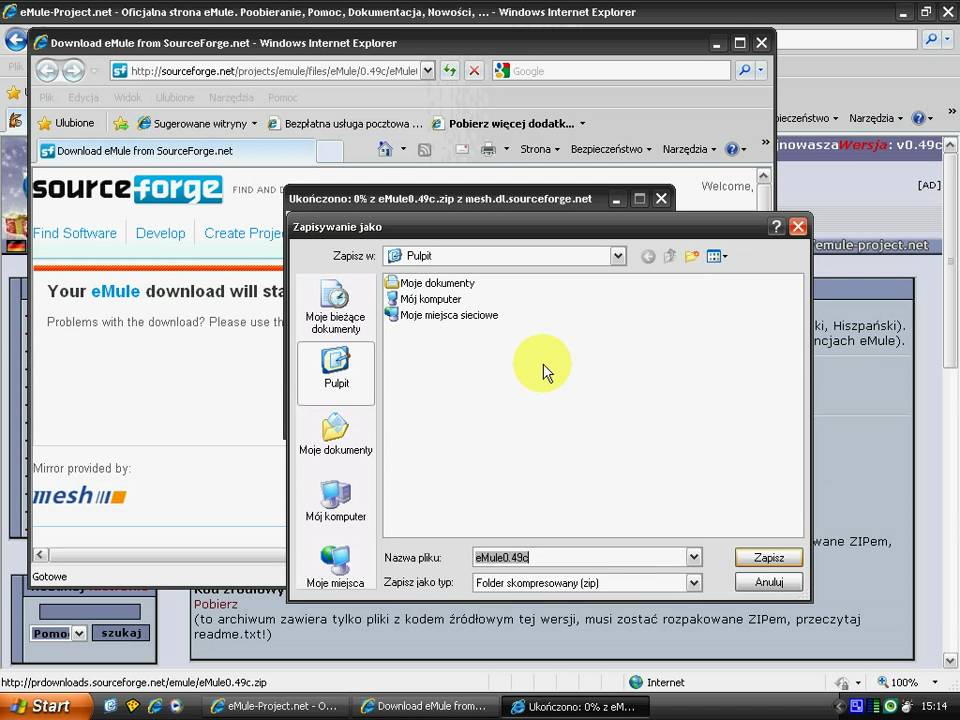The width and height of the screenshot is (960, 720).
Task: Click the home icon in SourceForge toolbar
Action: pos(384,149)
